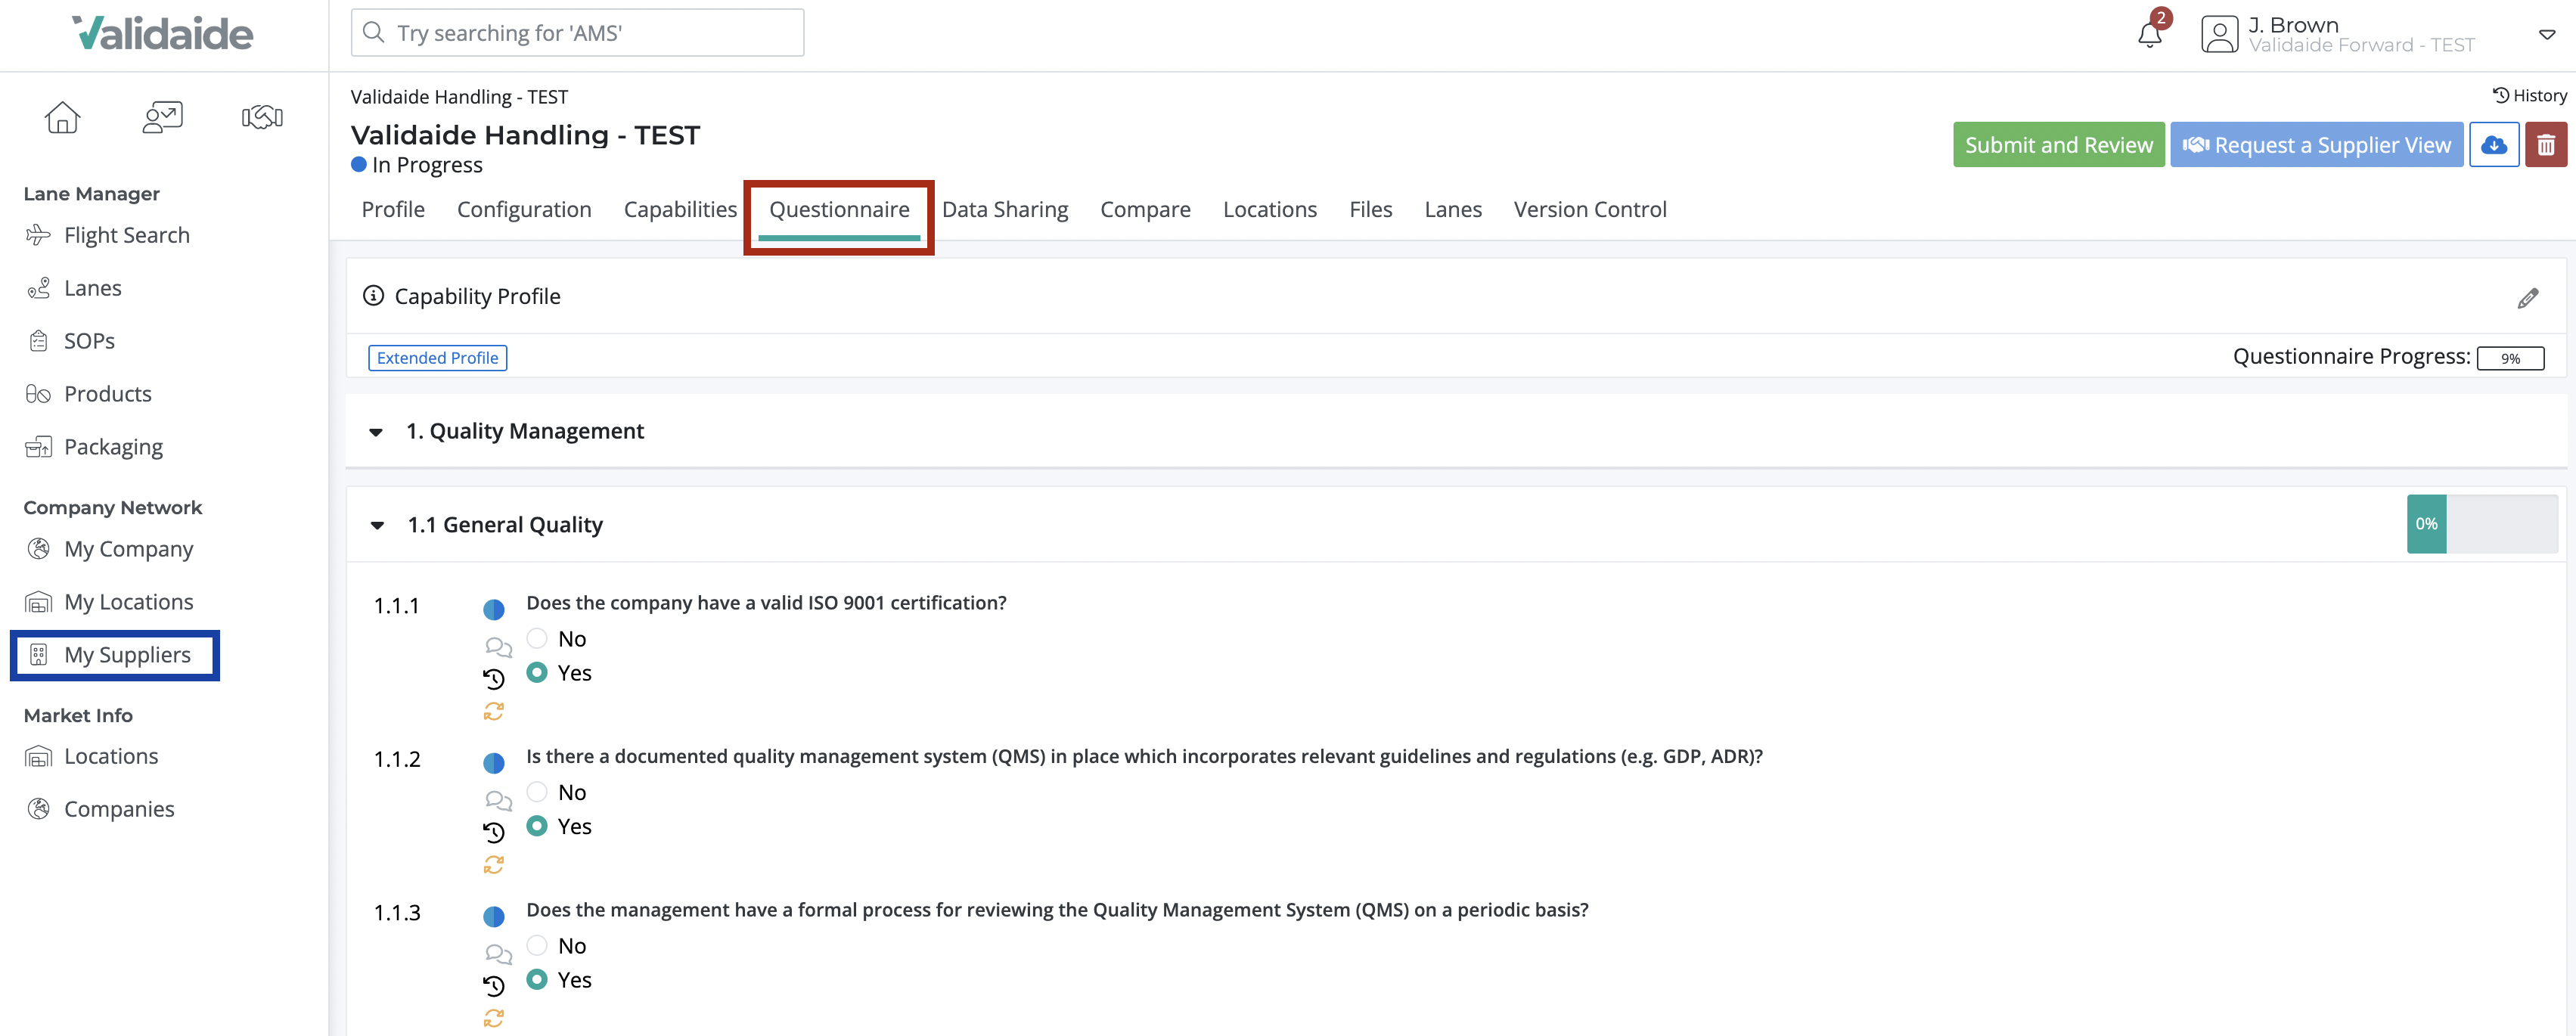Open Market Info Locations
Screen dimensions: 2576x1036
coord(111,756)
